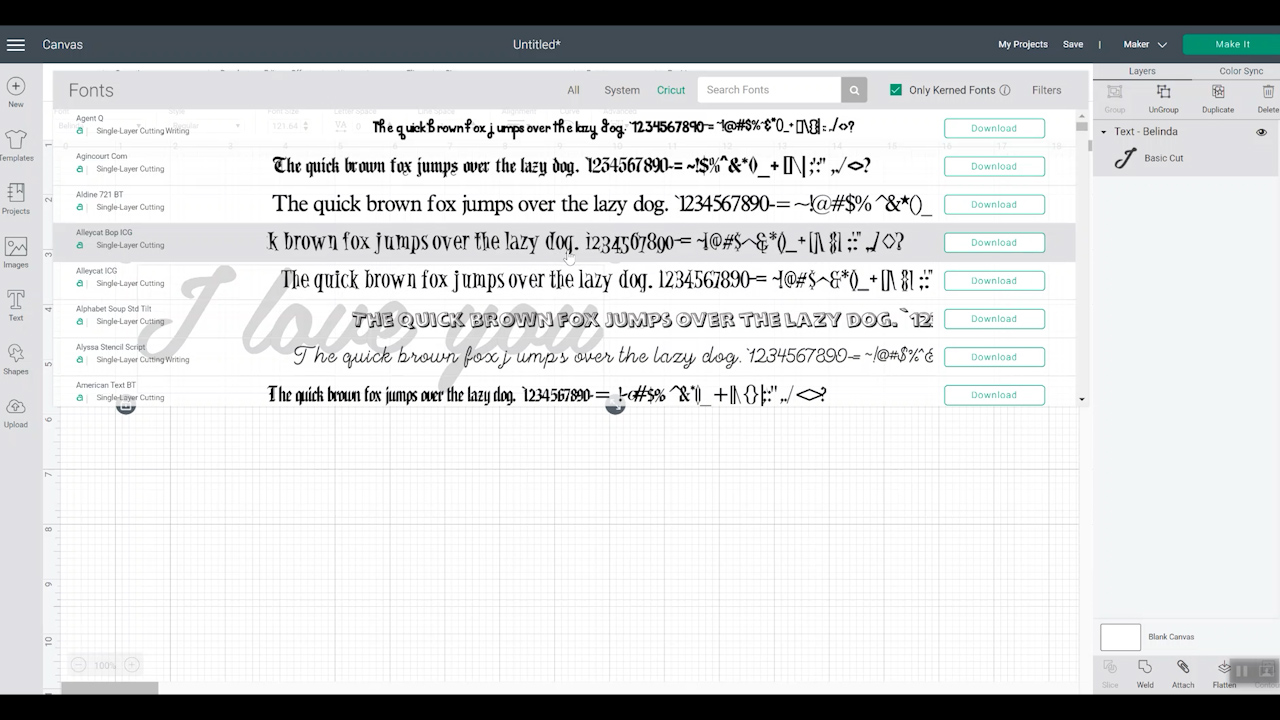The image size is (1280, 720).
Task: Open the font Filters dropdown
Action: 1046,90
